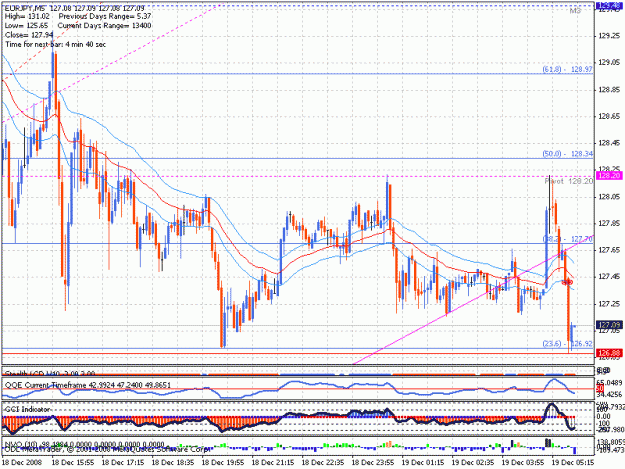Screen dimensions: 625x469
Task: Click the 128.65 price axis value
Action: [x=609, y=116]
